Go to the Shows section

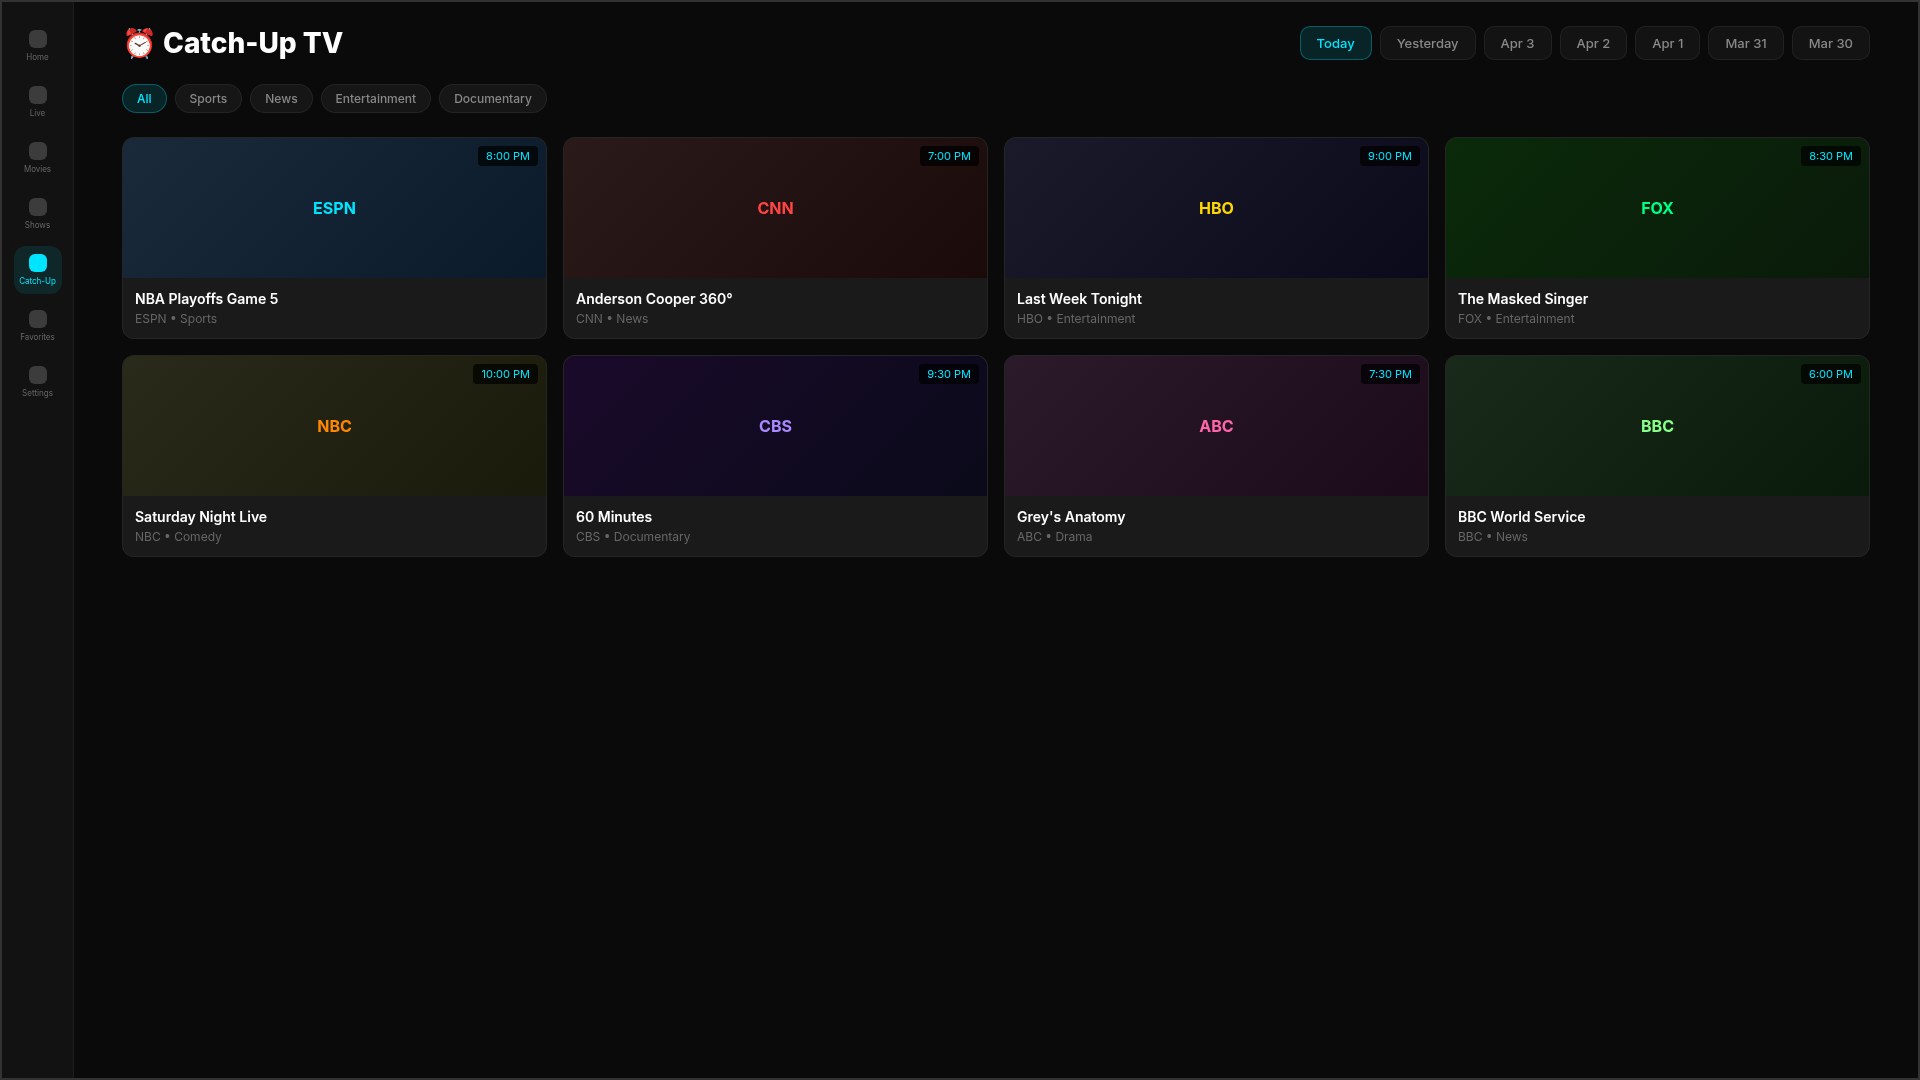click(37, 207)
